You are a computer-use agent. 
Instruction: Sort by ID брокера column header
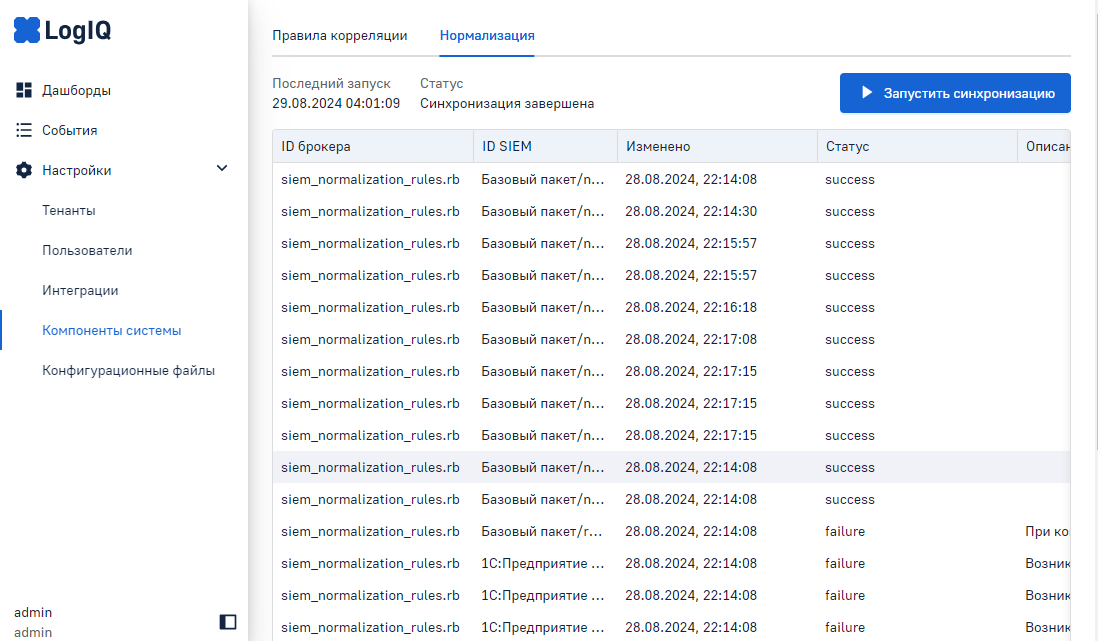pos(316,146)
